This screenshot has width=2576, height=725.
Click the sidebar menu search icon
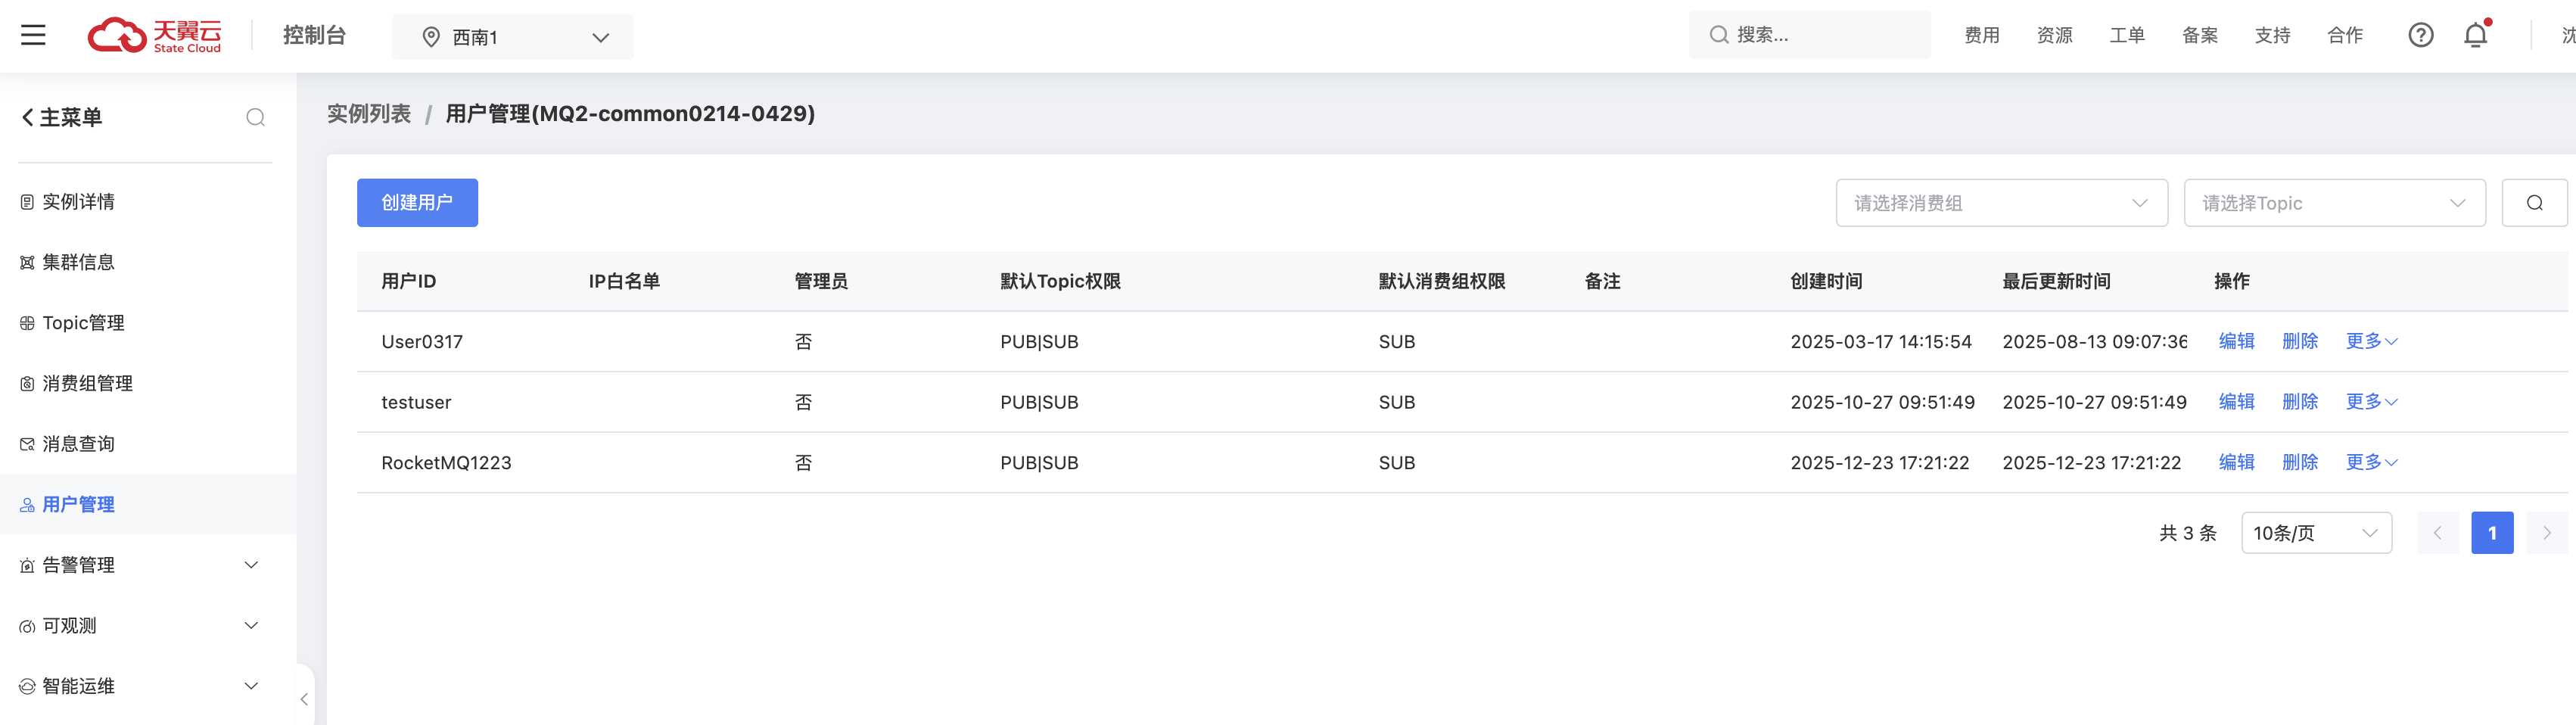pyautogui.click(x=255, y=118)
